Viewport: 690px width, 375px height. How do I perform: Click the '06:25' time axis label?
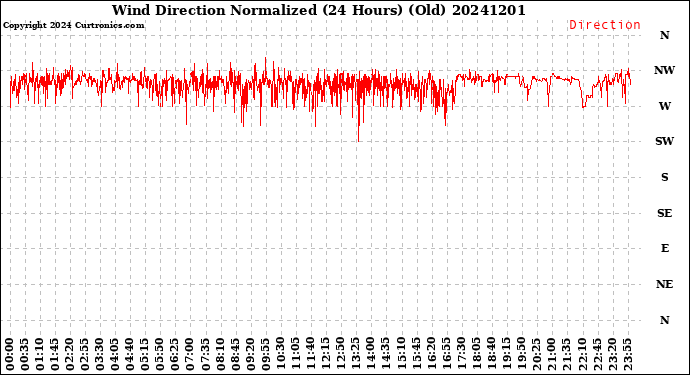click(x=175, y=354)
